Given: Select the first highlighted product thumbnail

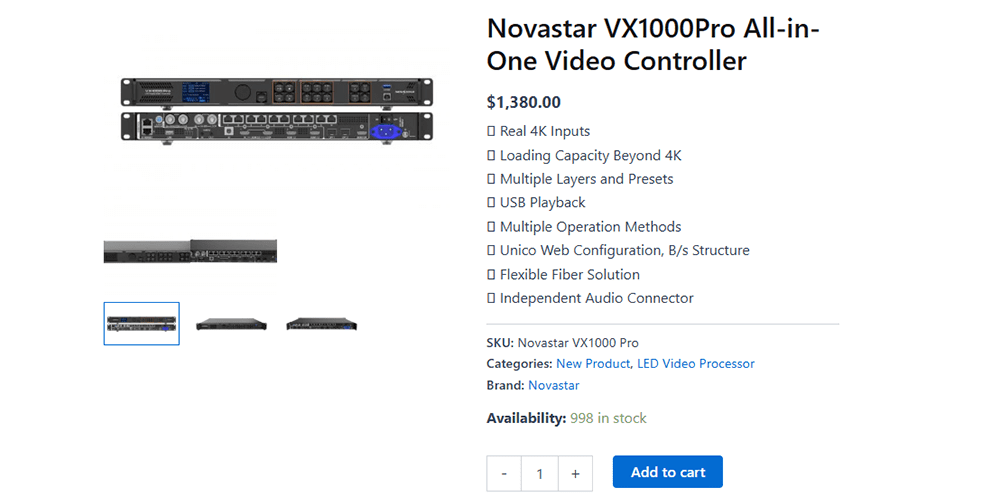Looking at the screenshot, I should 142,323.
